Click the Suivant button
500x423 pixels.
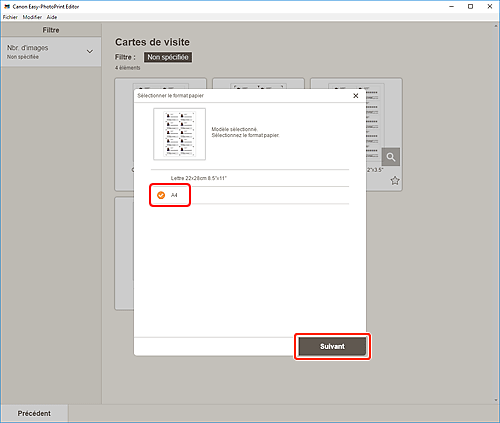tap(332, 346)
